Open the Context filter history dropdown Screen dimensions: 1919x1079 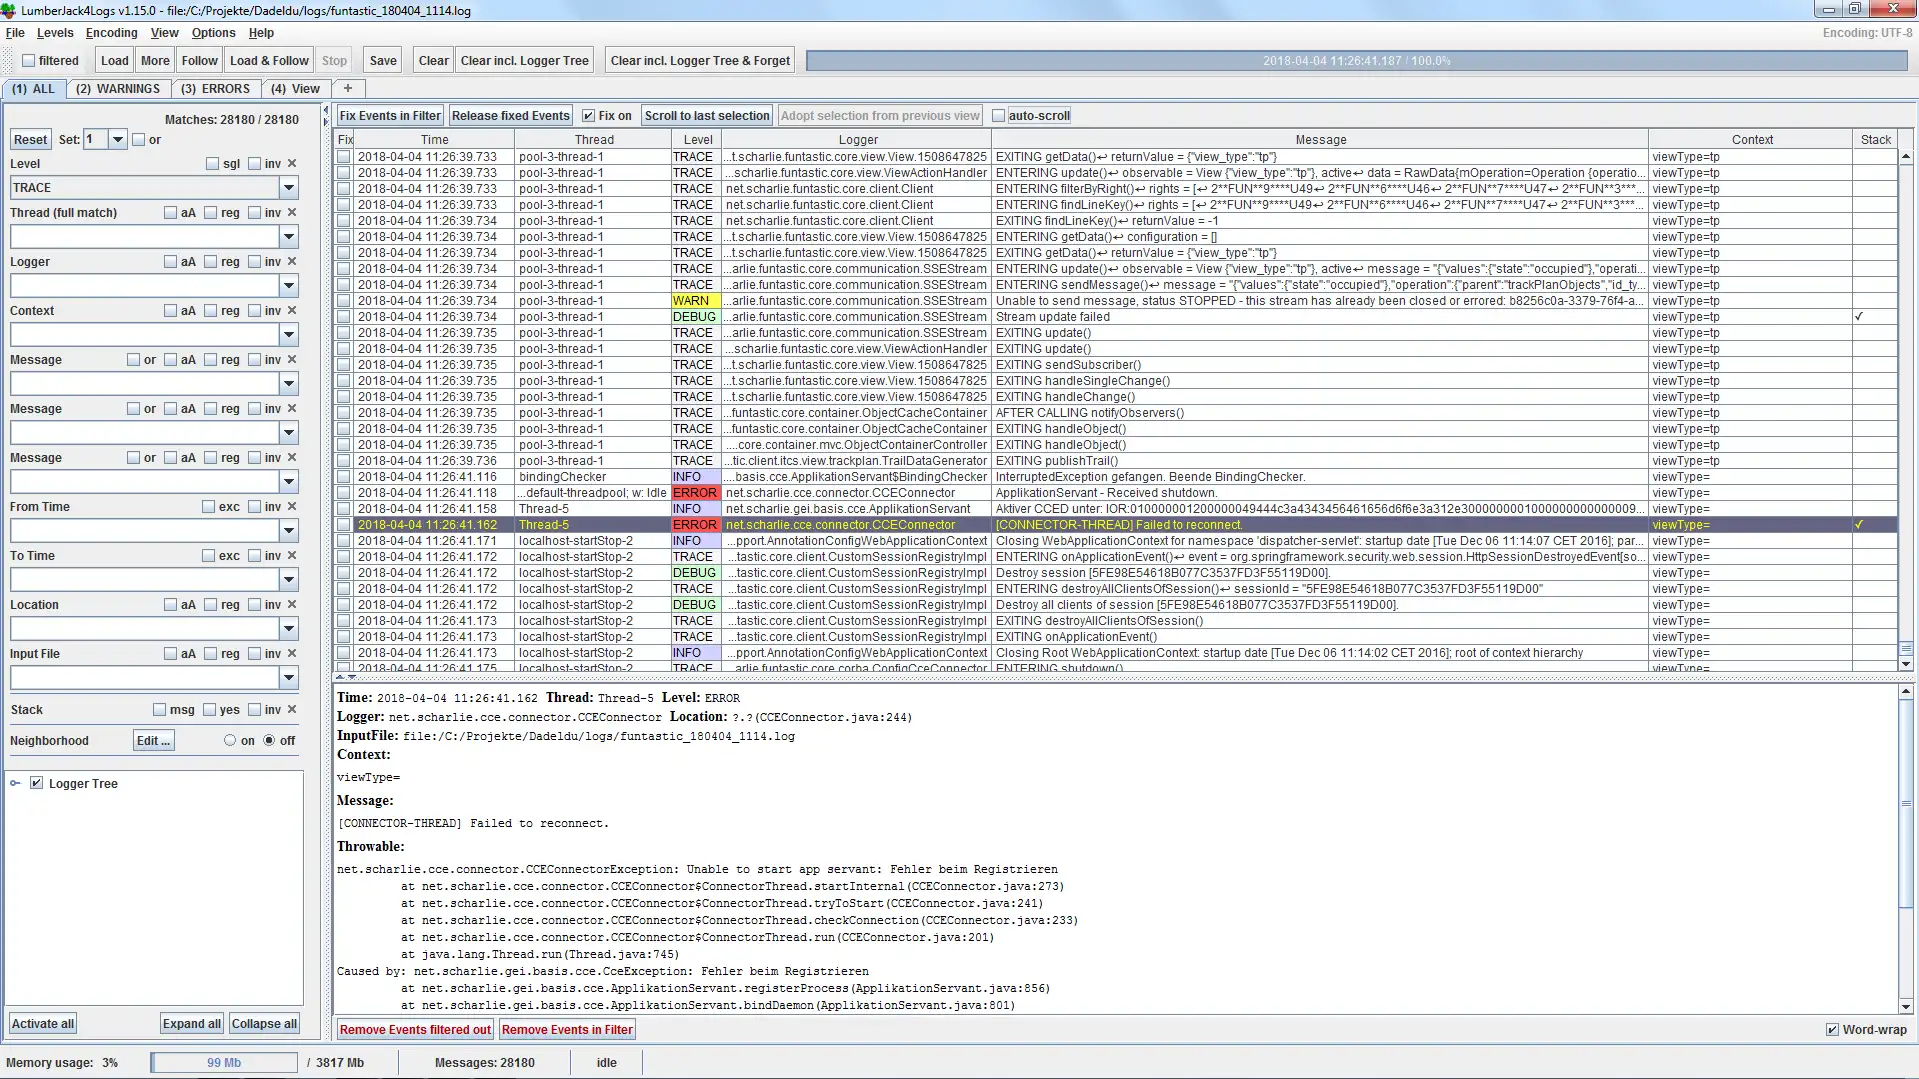(288, 334)
